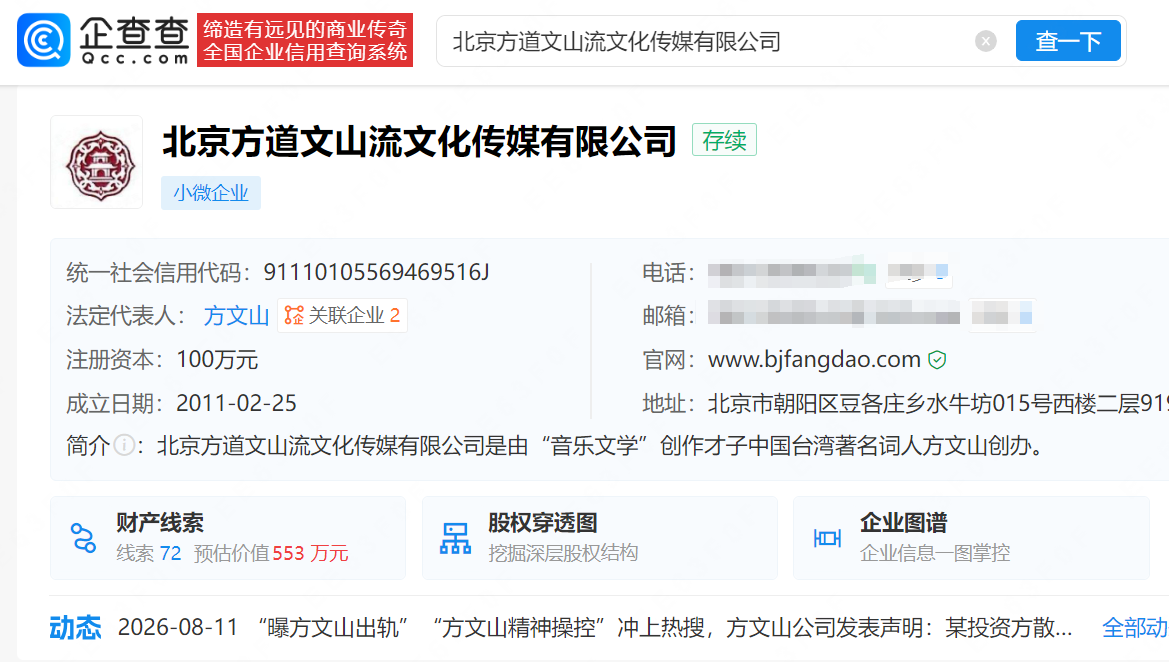Image resolution: width=1169 pixels, height=662 pixels.
Task: Click the 动态 section label
Action: (x=75, y=628)
